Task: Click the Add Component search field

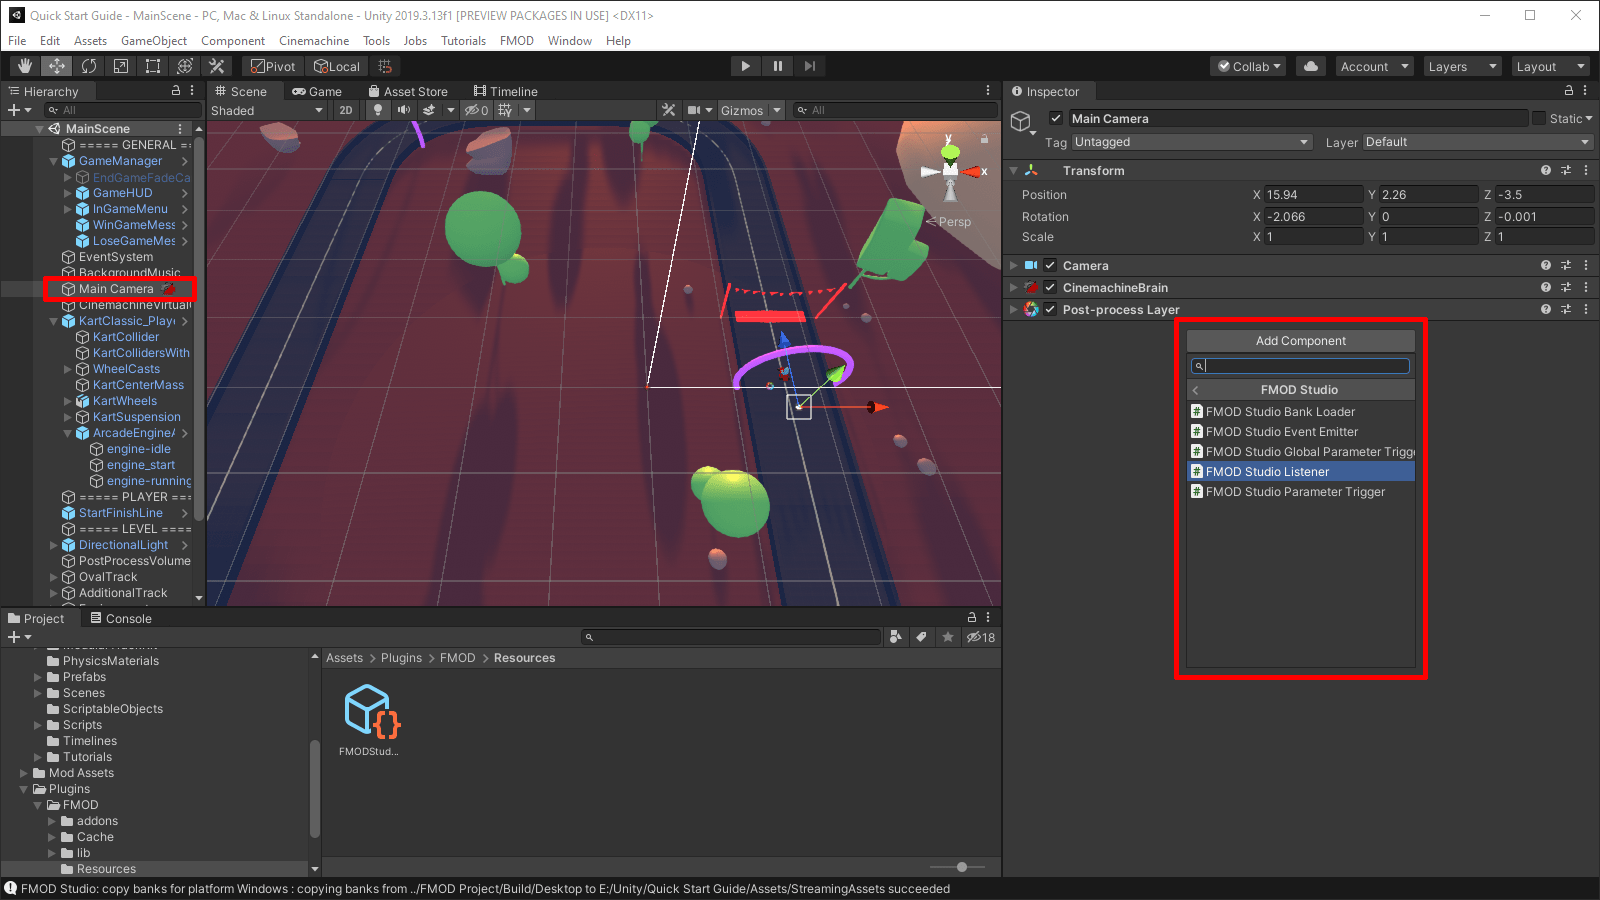Action: pos(1301,366)
